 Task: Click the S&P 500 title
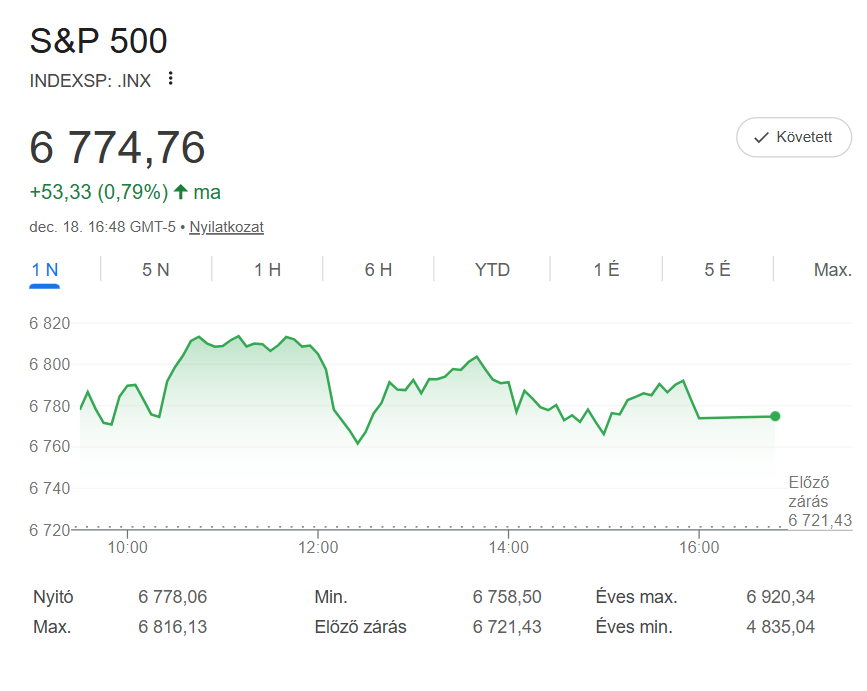(99, 41)
